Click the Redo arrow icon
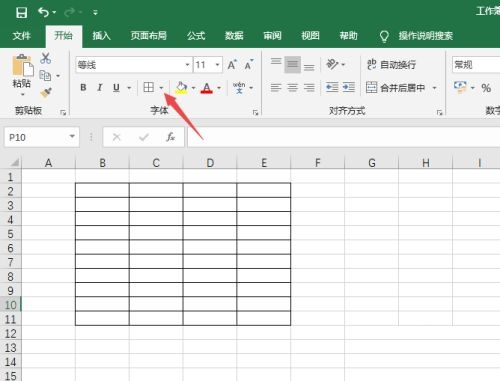Image resolution: width=500 pixels, height=381 pixels. (70, 13)
